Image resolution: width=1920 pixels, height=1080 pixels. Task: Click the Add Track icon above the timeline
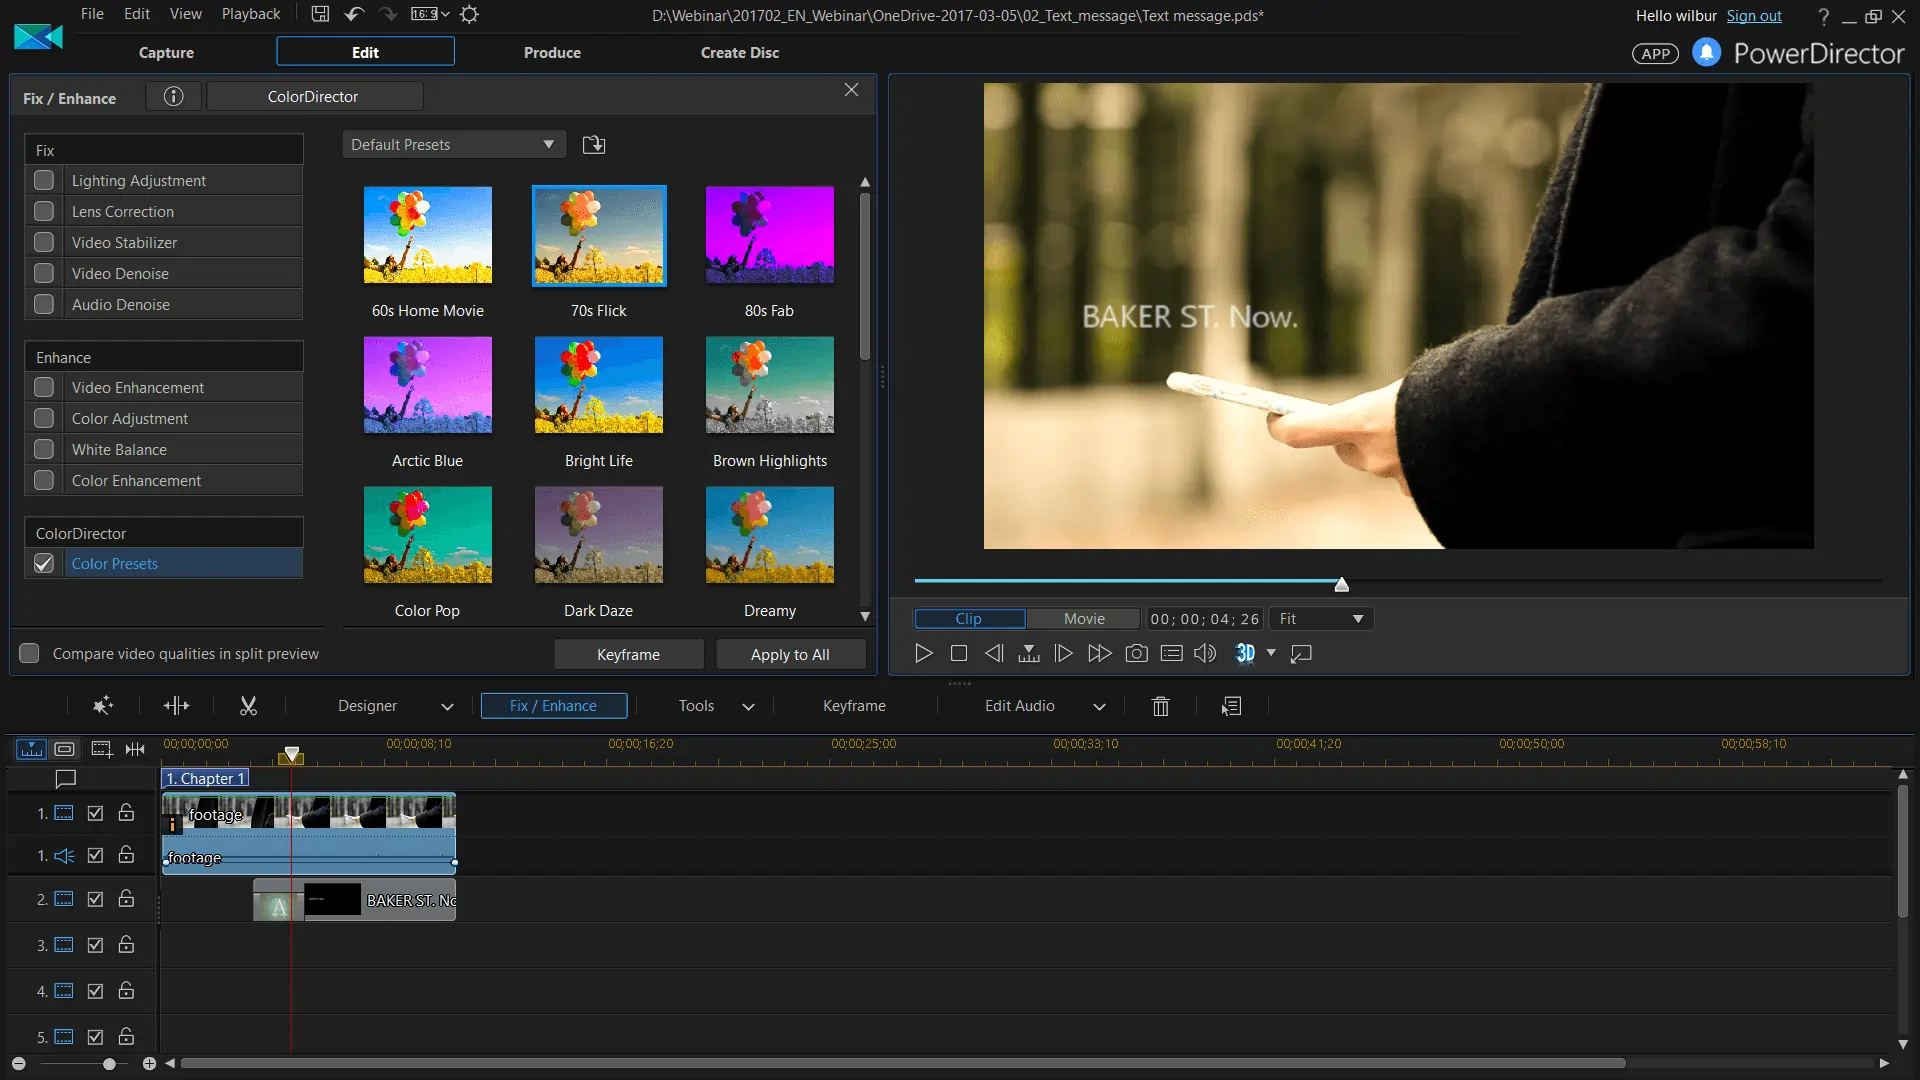tap(100, 749)
